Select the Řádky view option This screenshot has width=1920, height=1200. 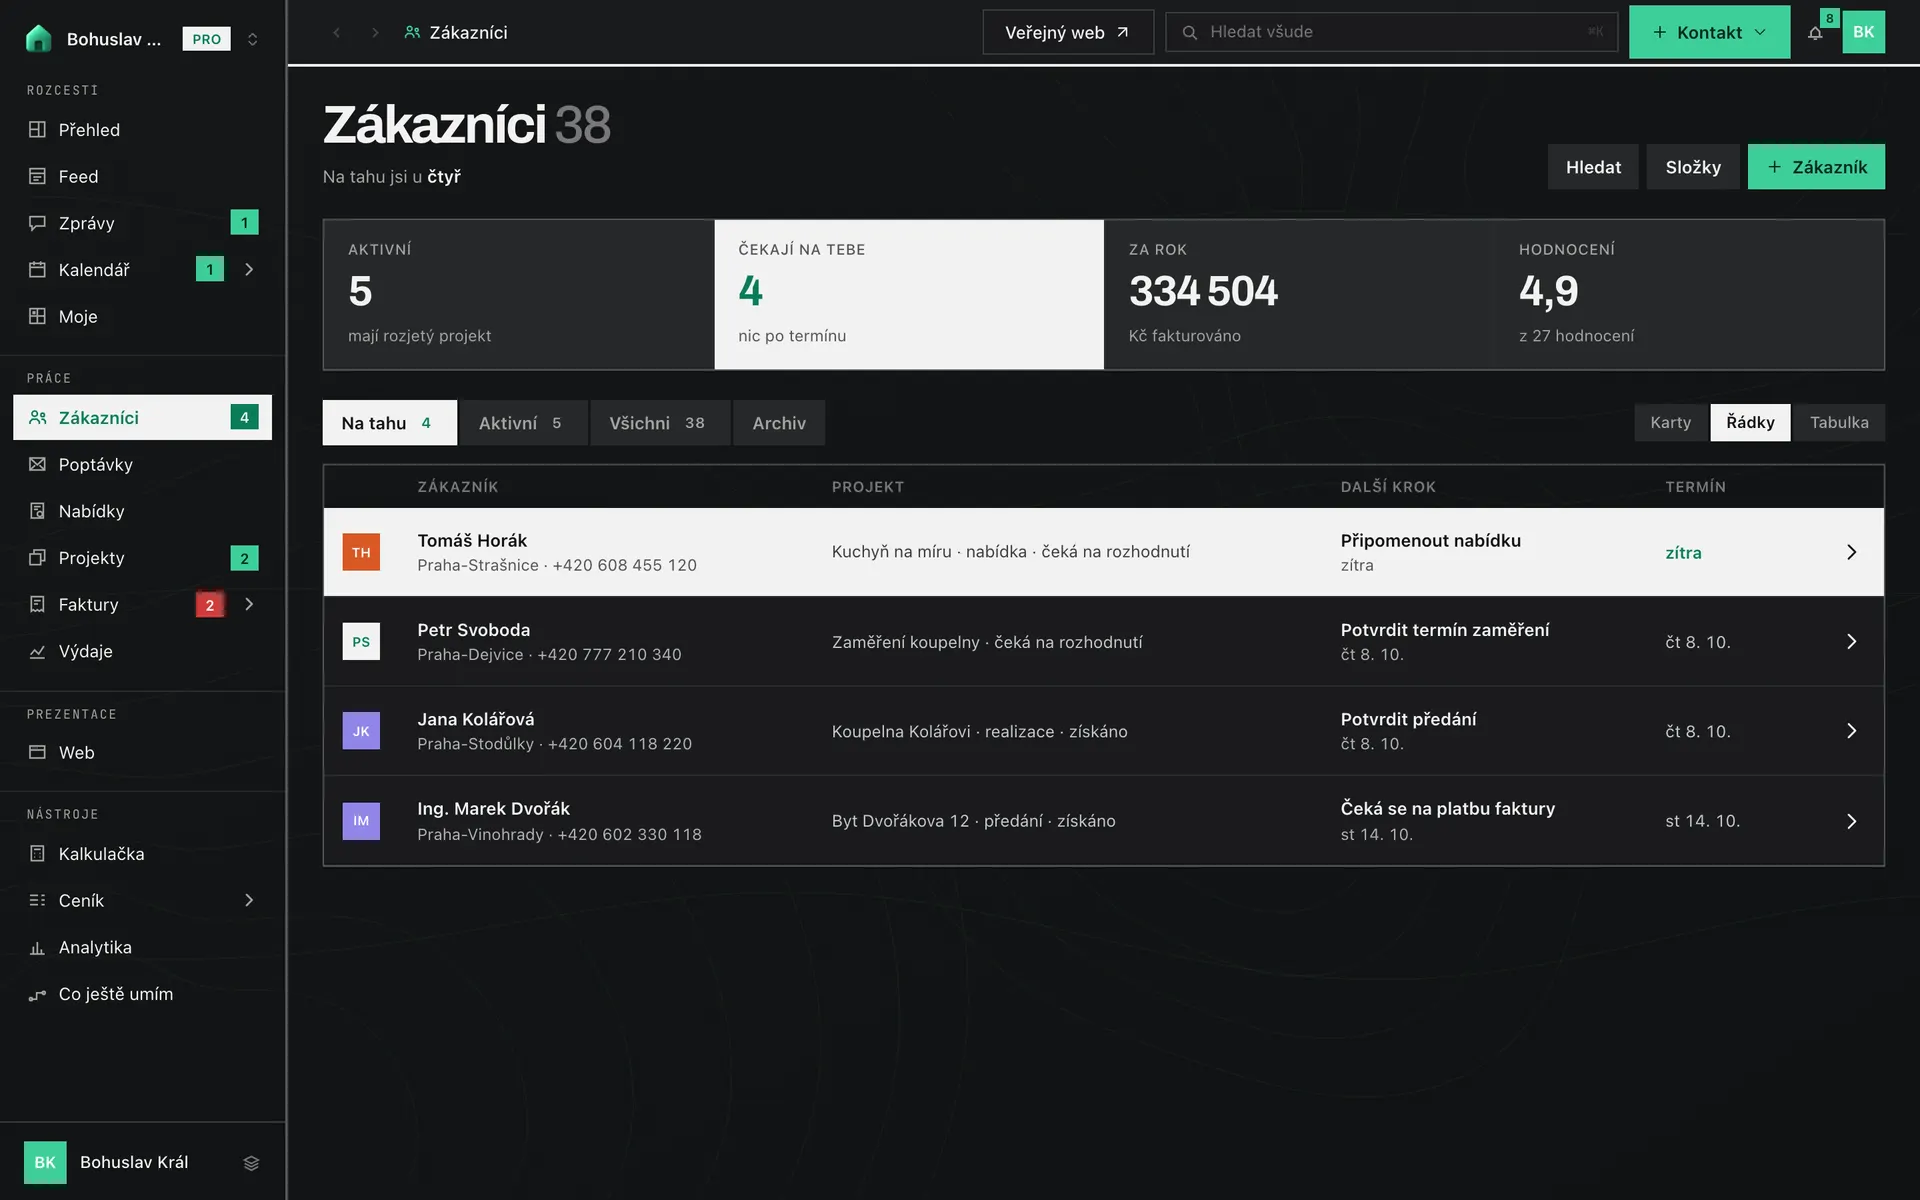click(x=1750, y=422)
